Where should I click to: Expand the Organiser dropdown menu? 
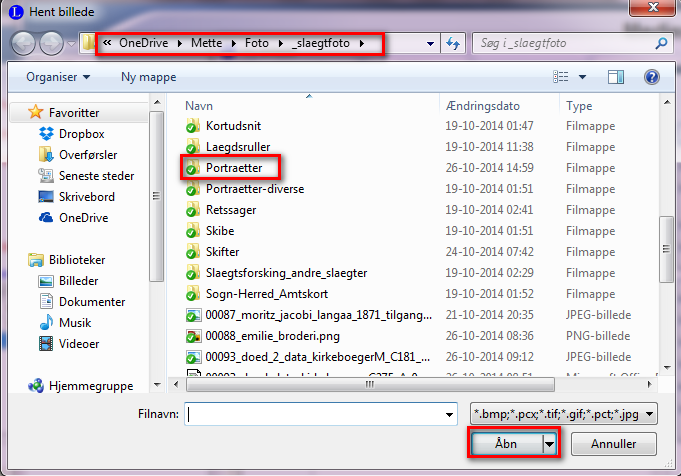click(58, 77)
